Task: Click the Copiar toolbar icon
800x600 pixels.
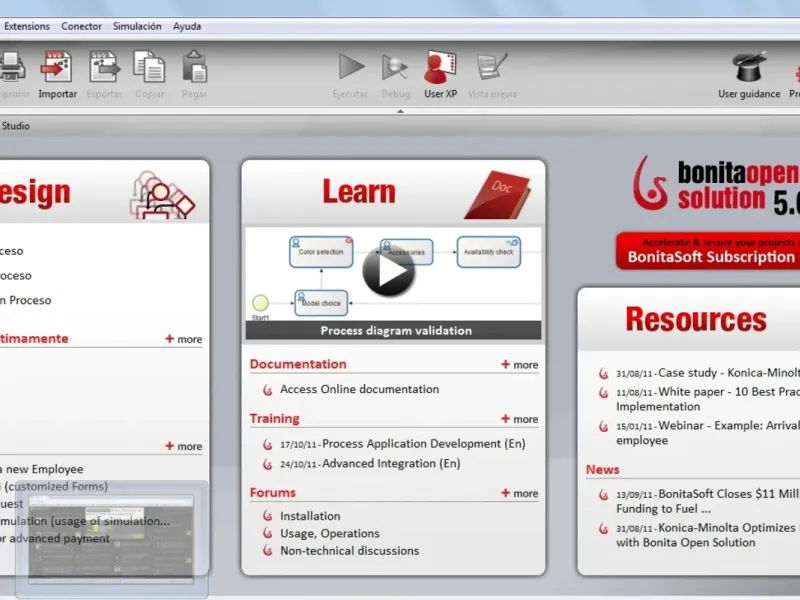Action: [149, 66]
